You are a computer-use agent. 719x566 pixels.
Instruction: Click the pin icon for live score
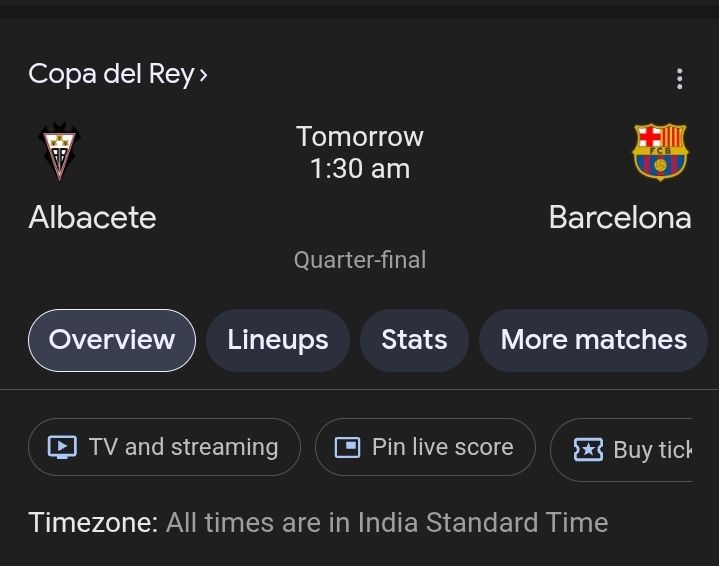[x=347, y=447]
